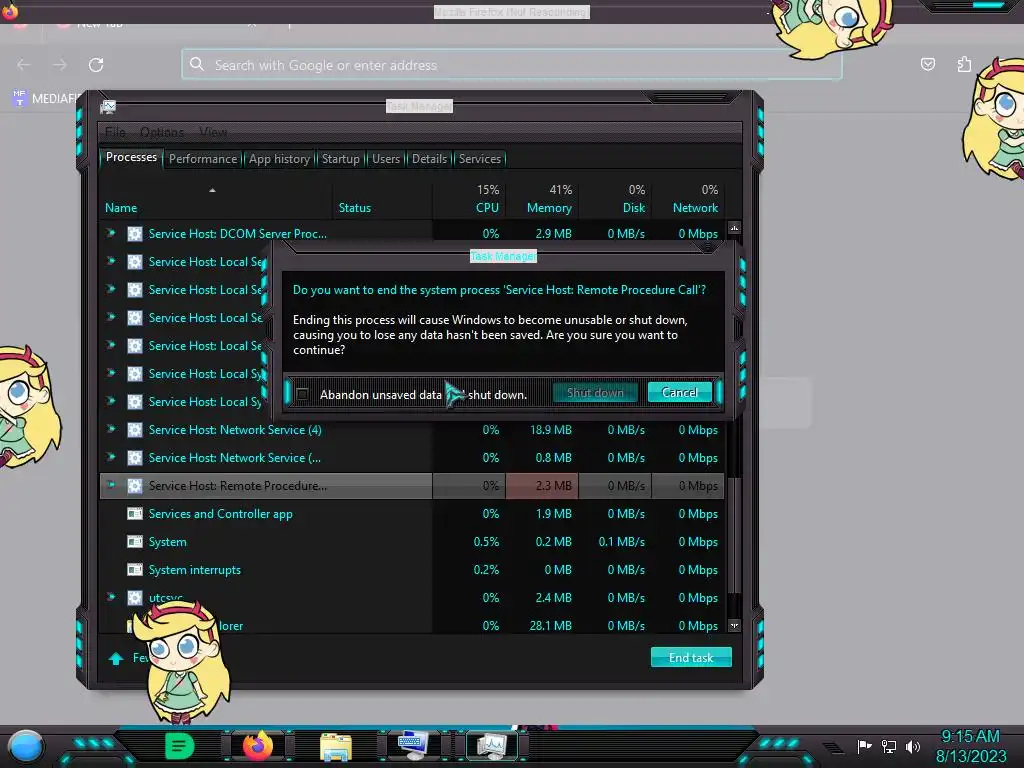Click the Fewer details up arrow
The width and height of the screenshot is (1024, 768).
pos(116,658)
